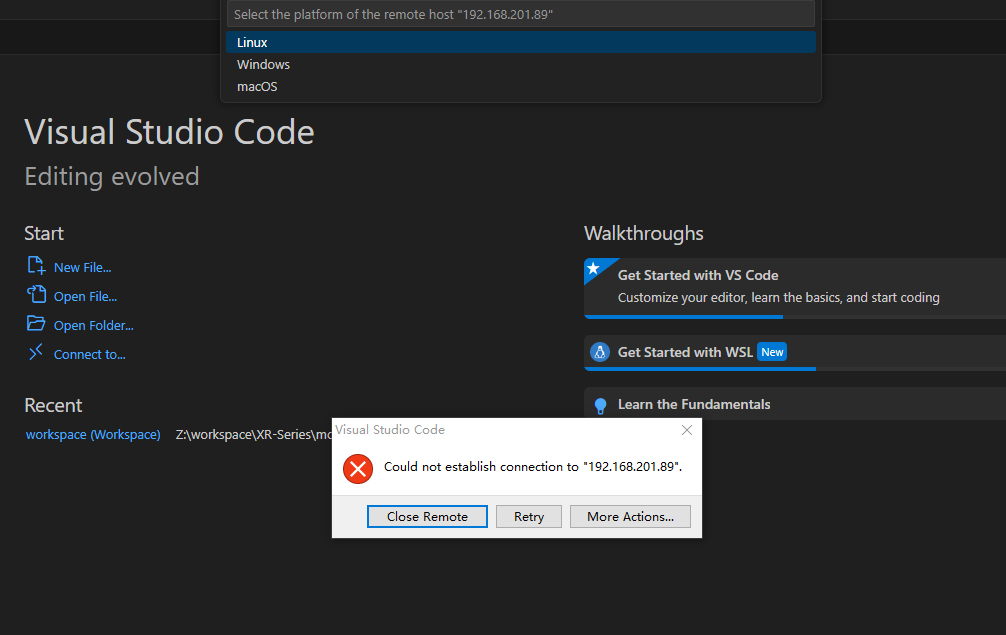Screen dimensions: 1006x635
Task: Click the red error icon in the dialog
Action: click(x=358, y=469)
